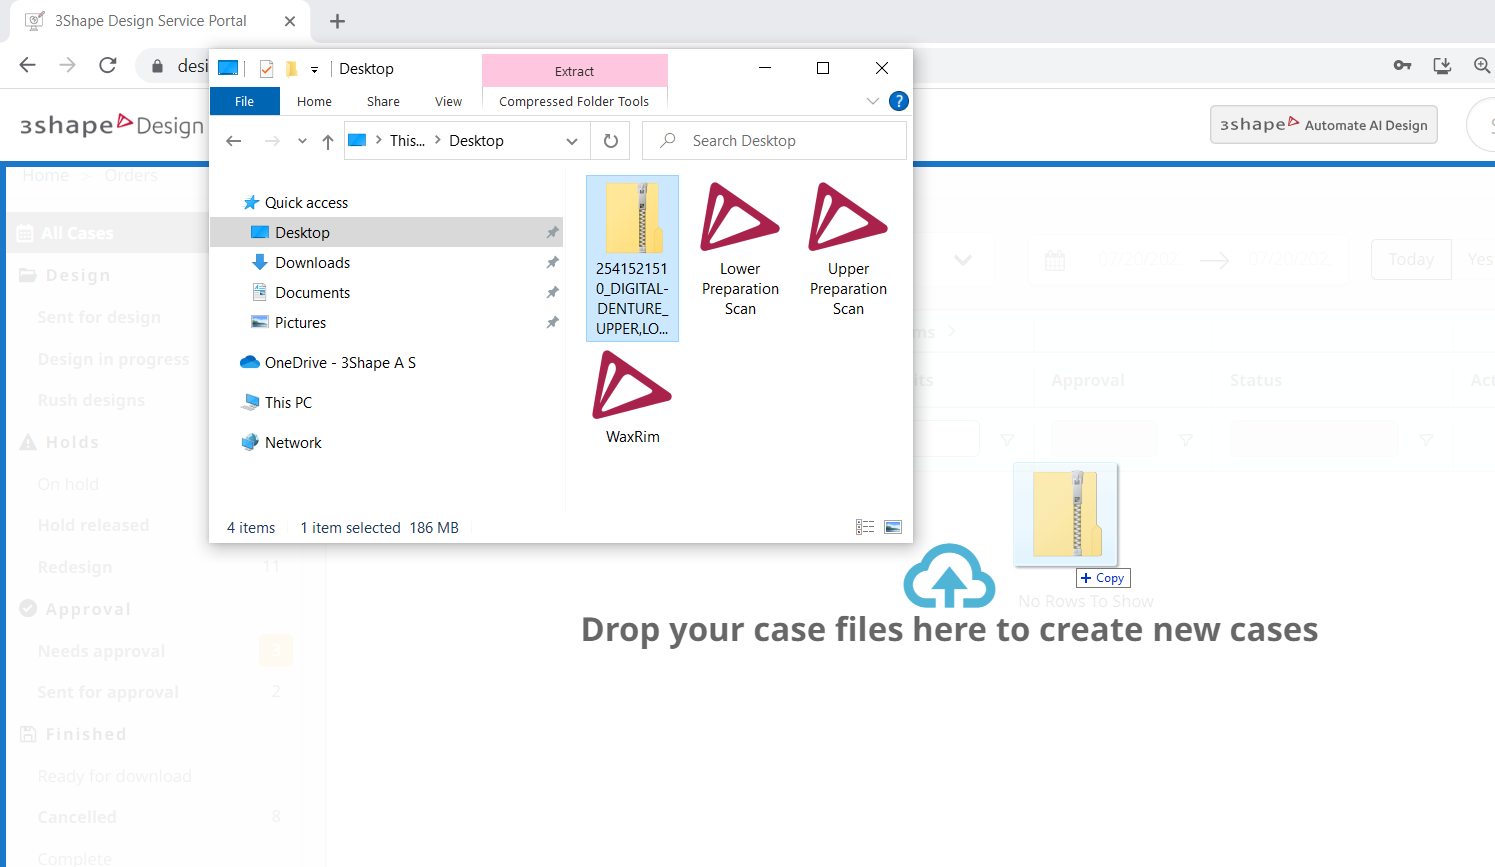The image size is (1495, 867).
Task: Expand the Explorer ribbon chevron
Action: pos(873,101)
